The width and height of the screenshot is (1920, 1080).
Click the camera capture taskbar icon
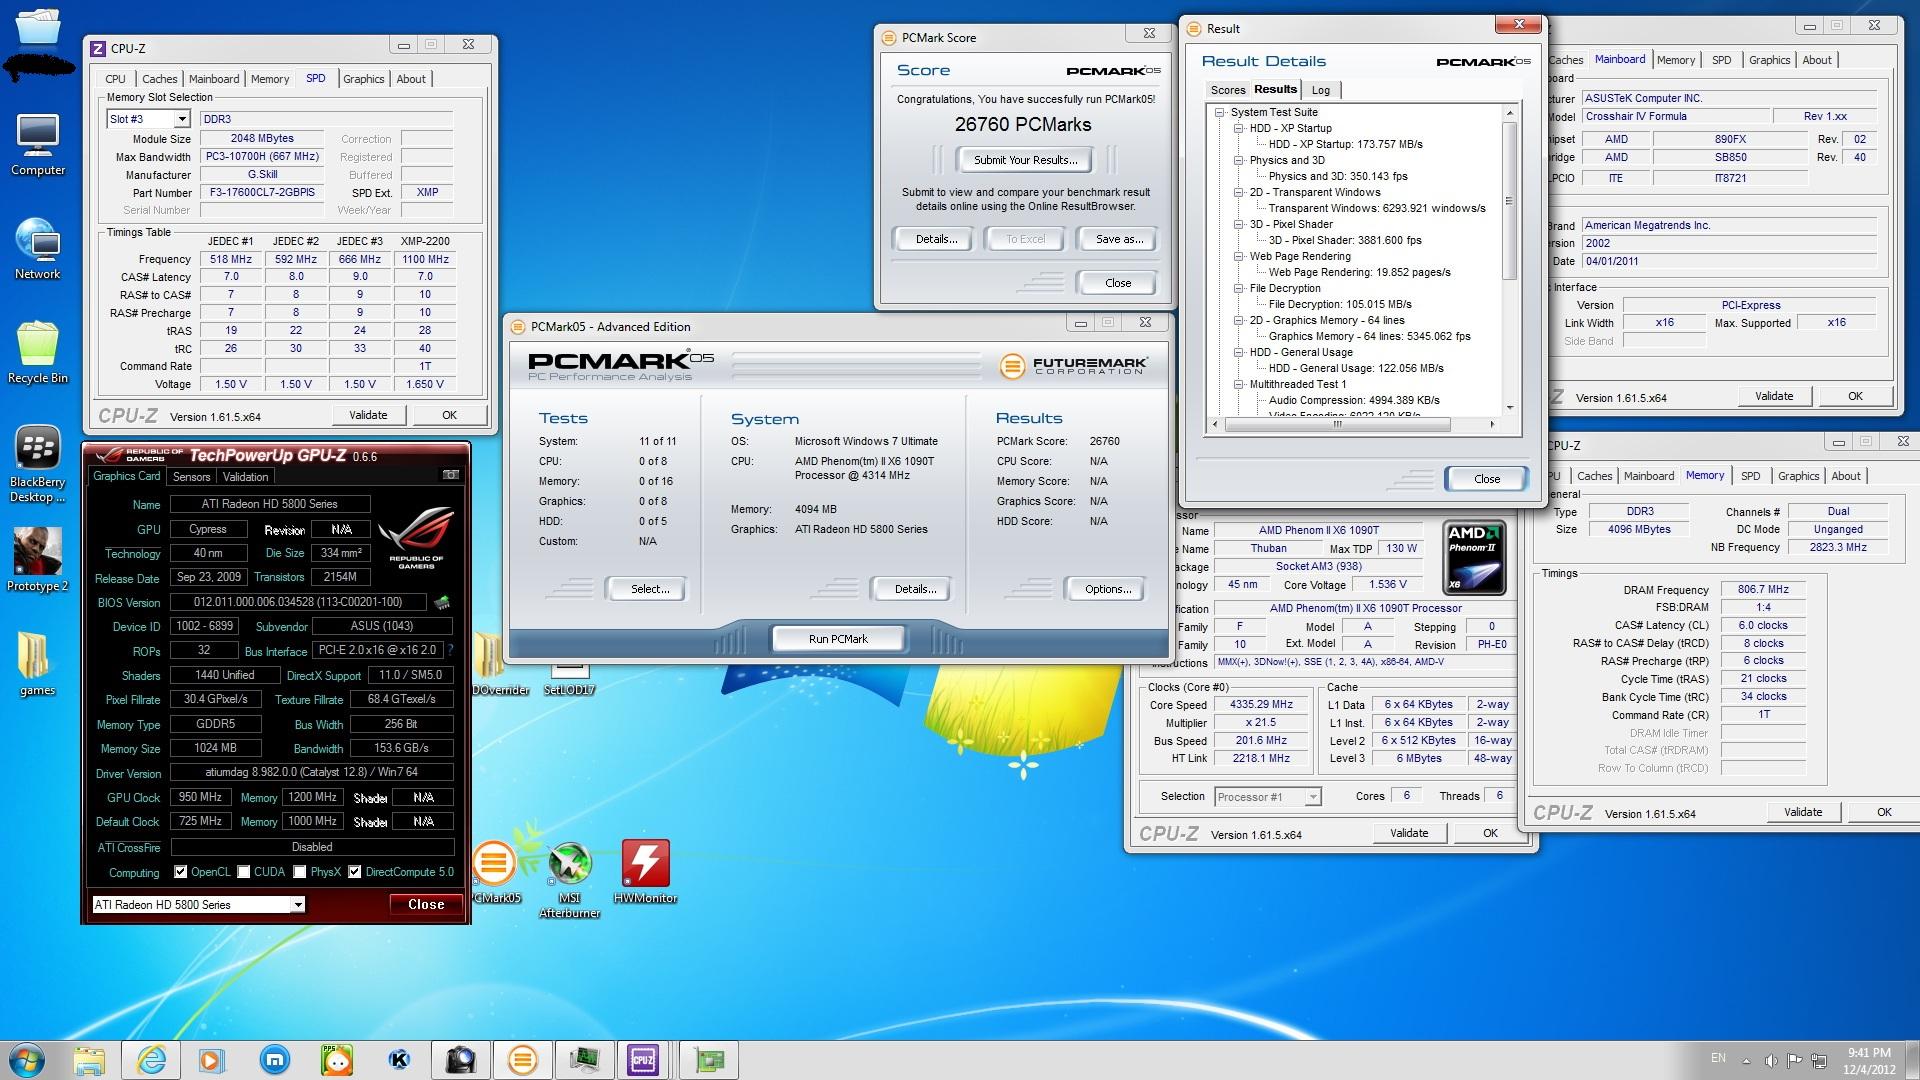[x=461, y=1060]
